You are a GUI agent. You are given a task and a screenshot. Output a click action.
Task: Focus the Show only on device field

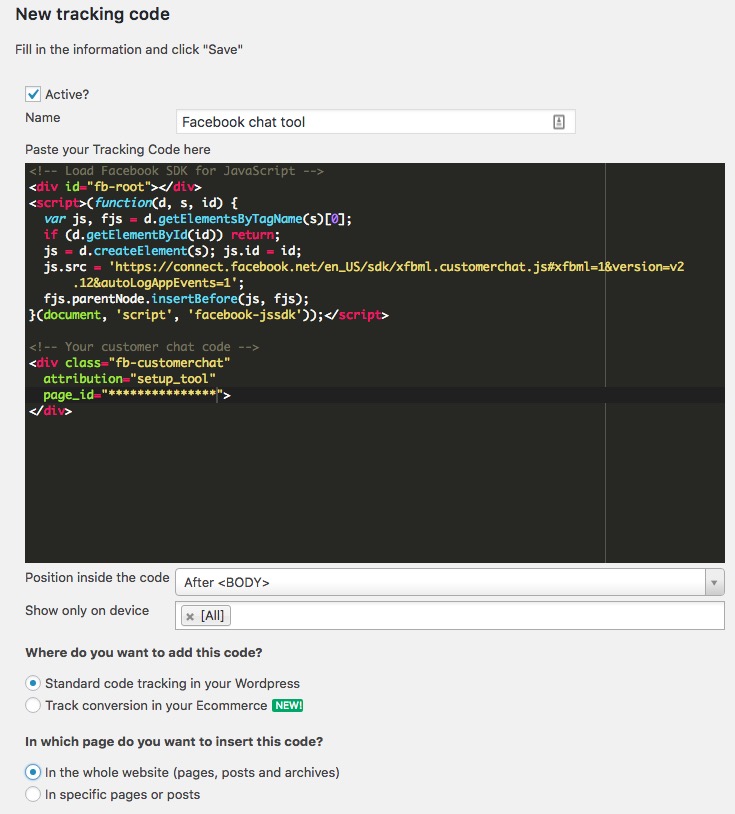tap(450, 616)
